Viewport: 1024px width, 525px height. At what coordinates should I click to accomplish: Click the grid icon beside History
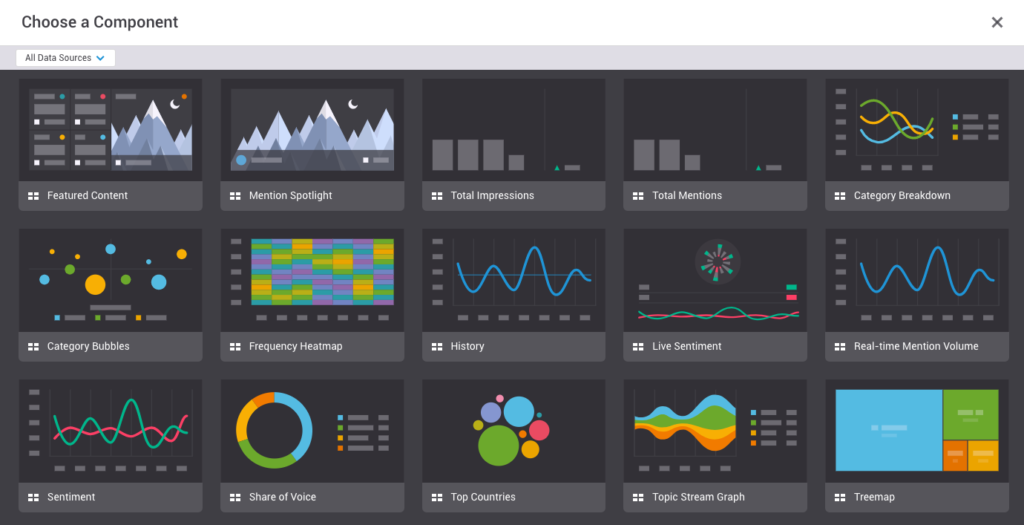tap(437, 347)
